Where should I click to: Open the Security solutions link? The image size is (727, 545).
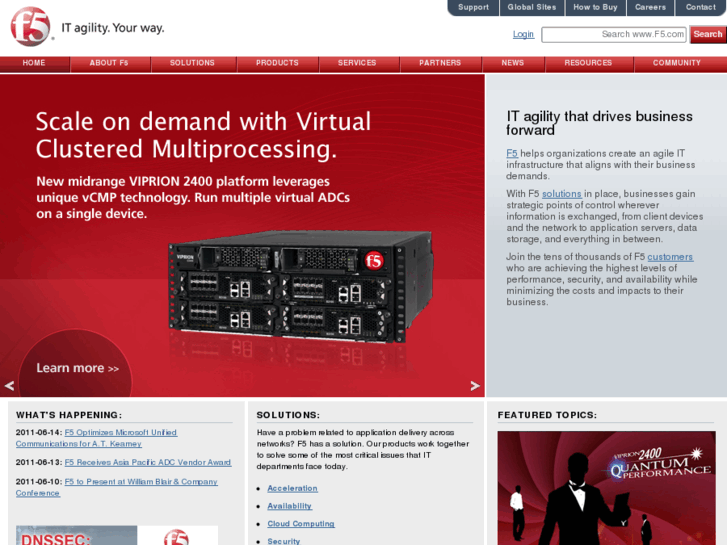pyautogui.click(x=284, y=541)
